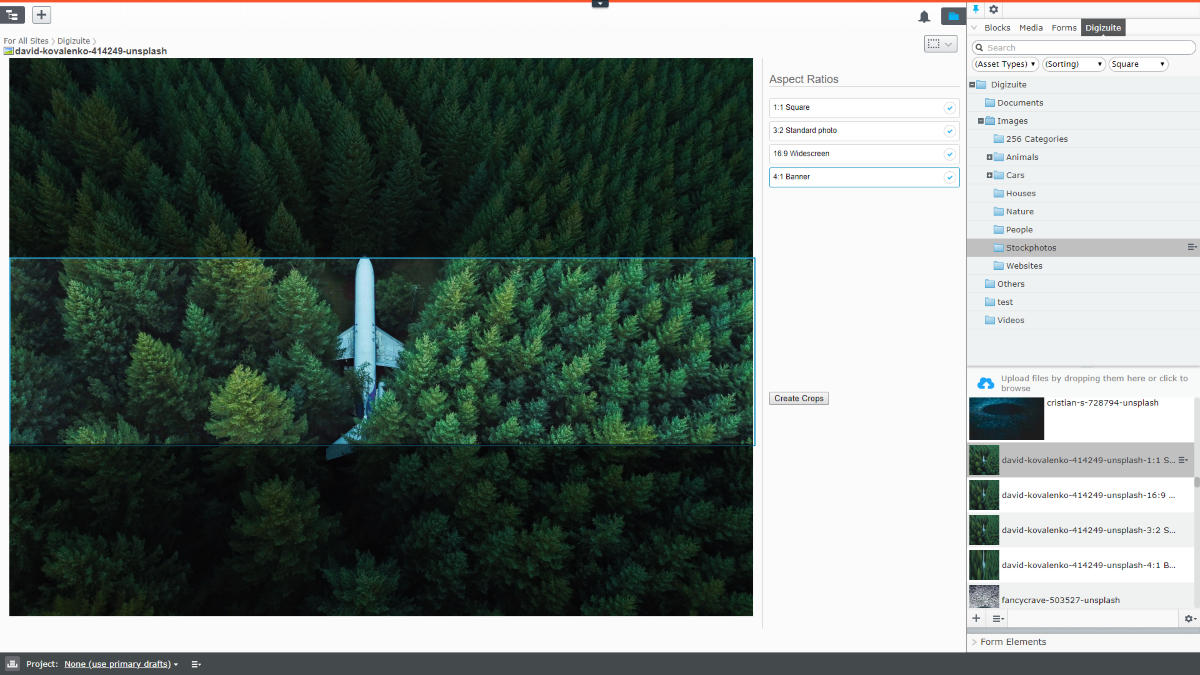
Task: Expand the top center pull-down handle
Action: coord(600,4)
